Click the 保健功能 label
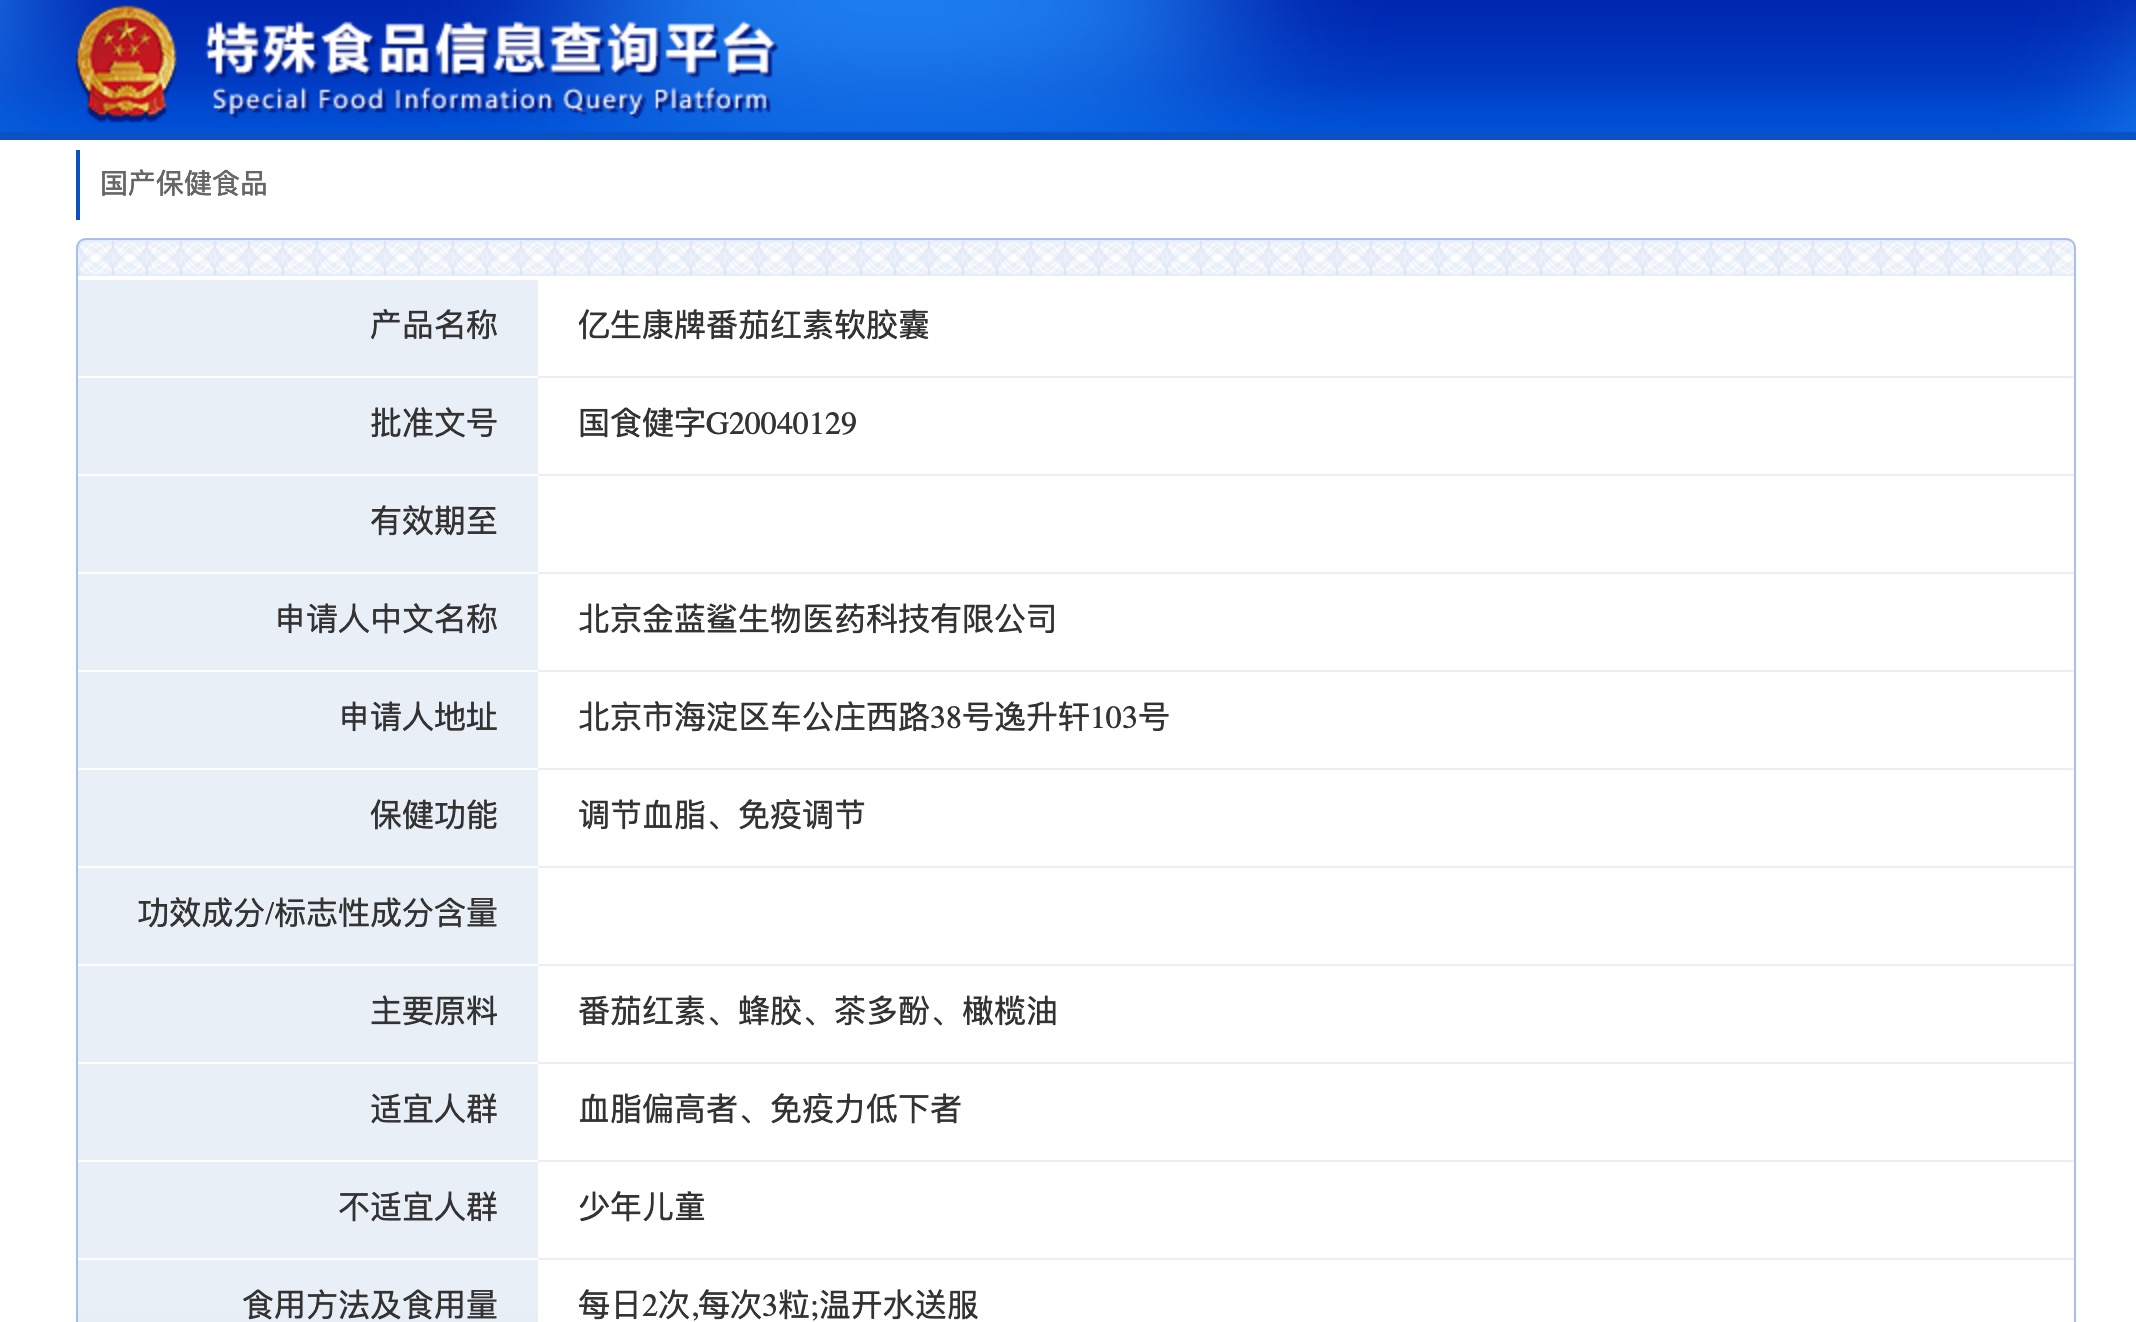 point(433,815)
